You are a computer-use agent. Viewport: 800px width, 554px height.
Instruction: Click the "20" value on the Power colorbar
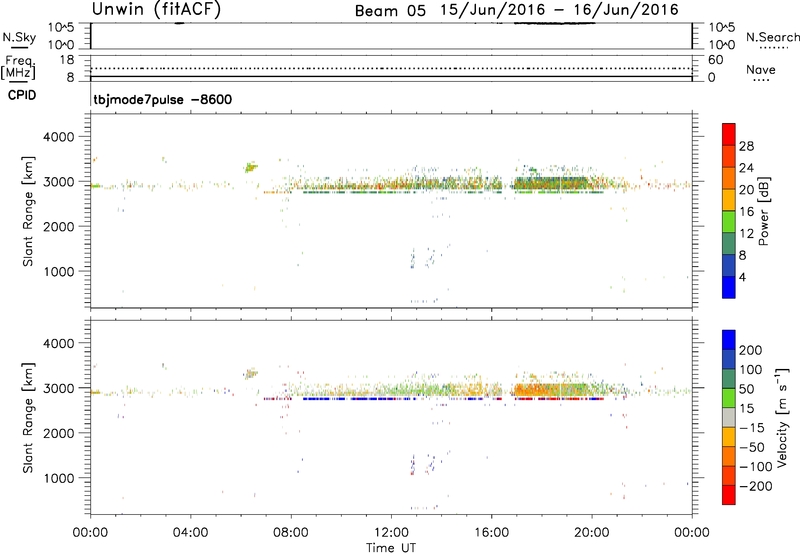(746, 190)
